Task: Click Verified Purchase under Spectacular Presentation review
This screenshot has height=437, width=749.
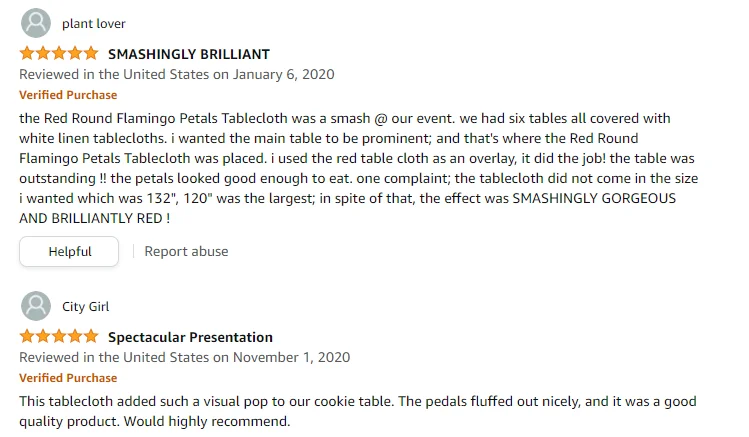Action: point(68,378)
